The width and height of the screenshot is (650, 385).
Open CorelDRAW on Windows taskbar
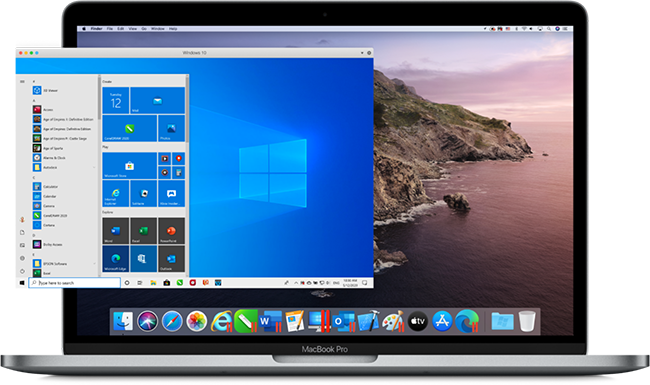coord(179,283)
